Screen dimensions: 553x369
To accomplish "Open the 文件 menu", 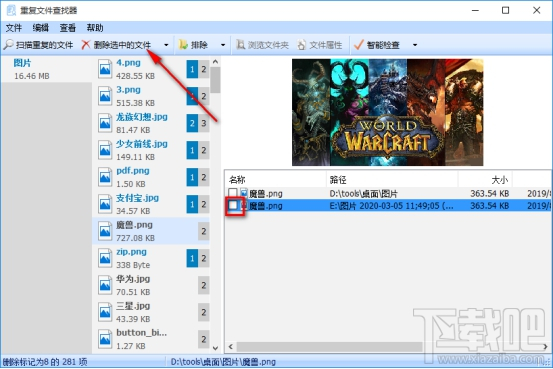I will click(x=14, y=28).
